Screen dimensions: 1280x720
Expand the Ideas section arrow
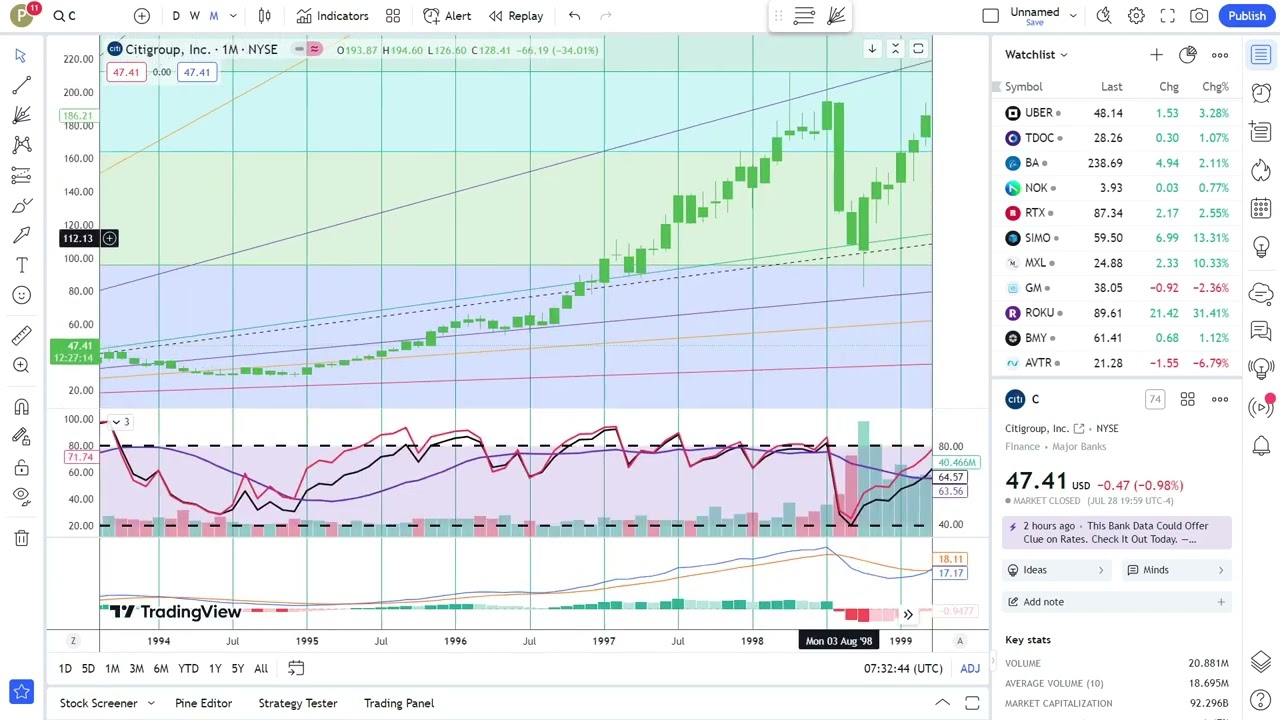pyautogui.click(x=1101, y=570)
